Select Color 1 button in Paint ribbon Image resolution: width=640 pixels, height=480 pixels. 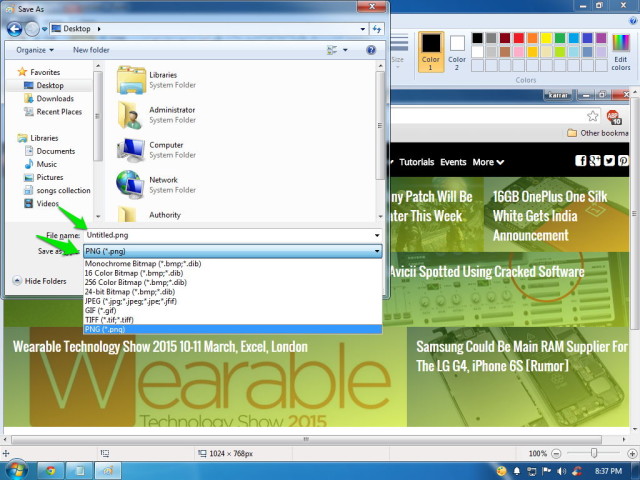click(x=431, y=52)
